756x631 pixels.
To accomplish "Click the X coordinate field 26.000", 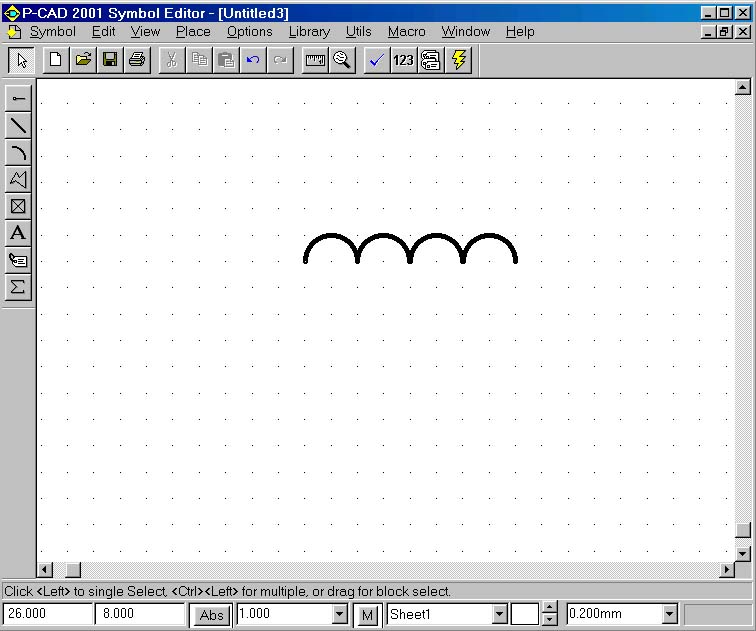I will click(x=48, y=614).
